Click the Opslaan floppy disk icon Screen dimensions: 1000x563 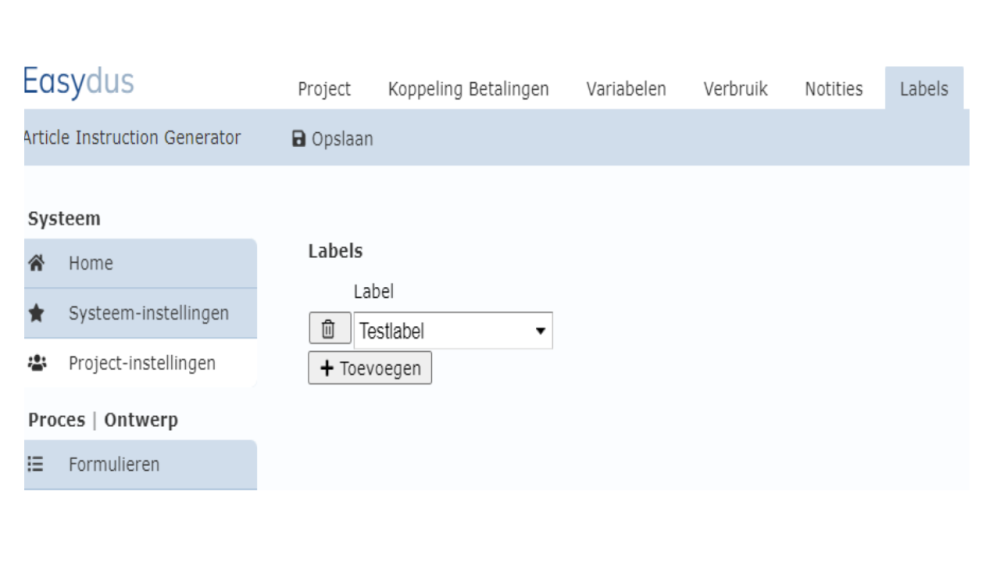point(299,139)
